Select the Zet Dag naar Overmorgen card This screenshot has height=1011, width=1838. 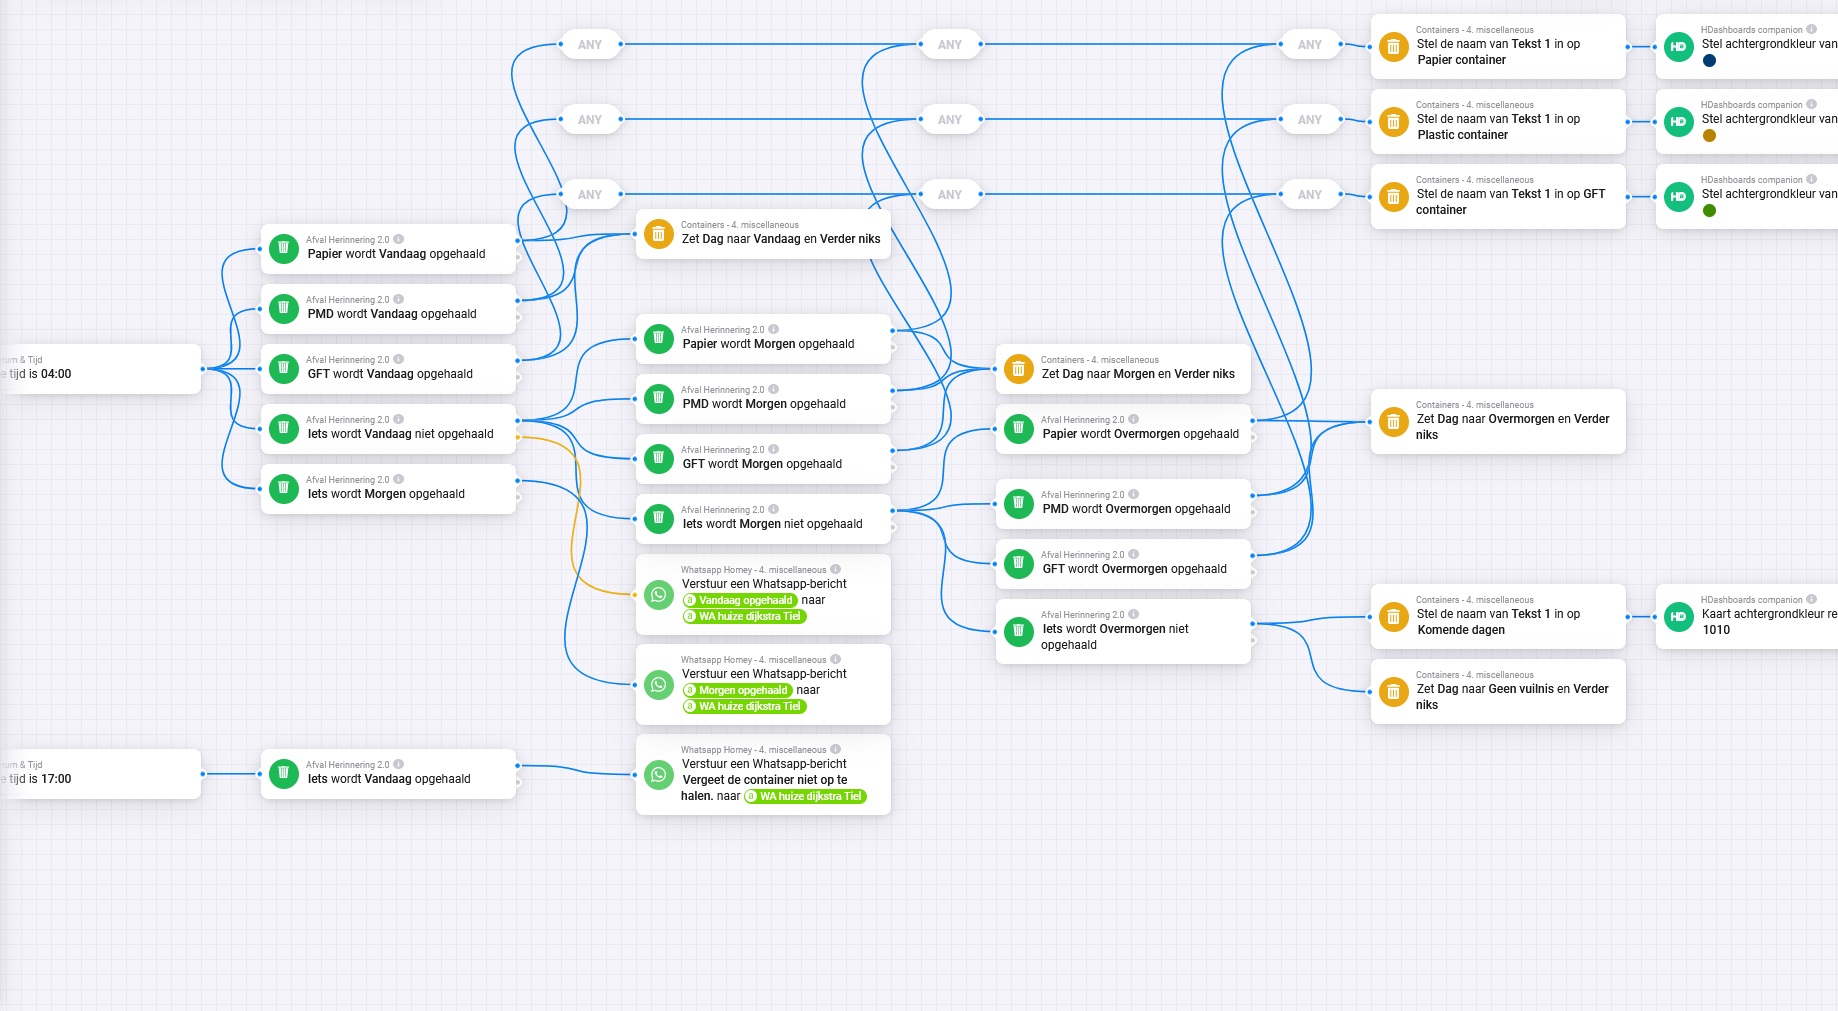pos(1497,422)
